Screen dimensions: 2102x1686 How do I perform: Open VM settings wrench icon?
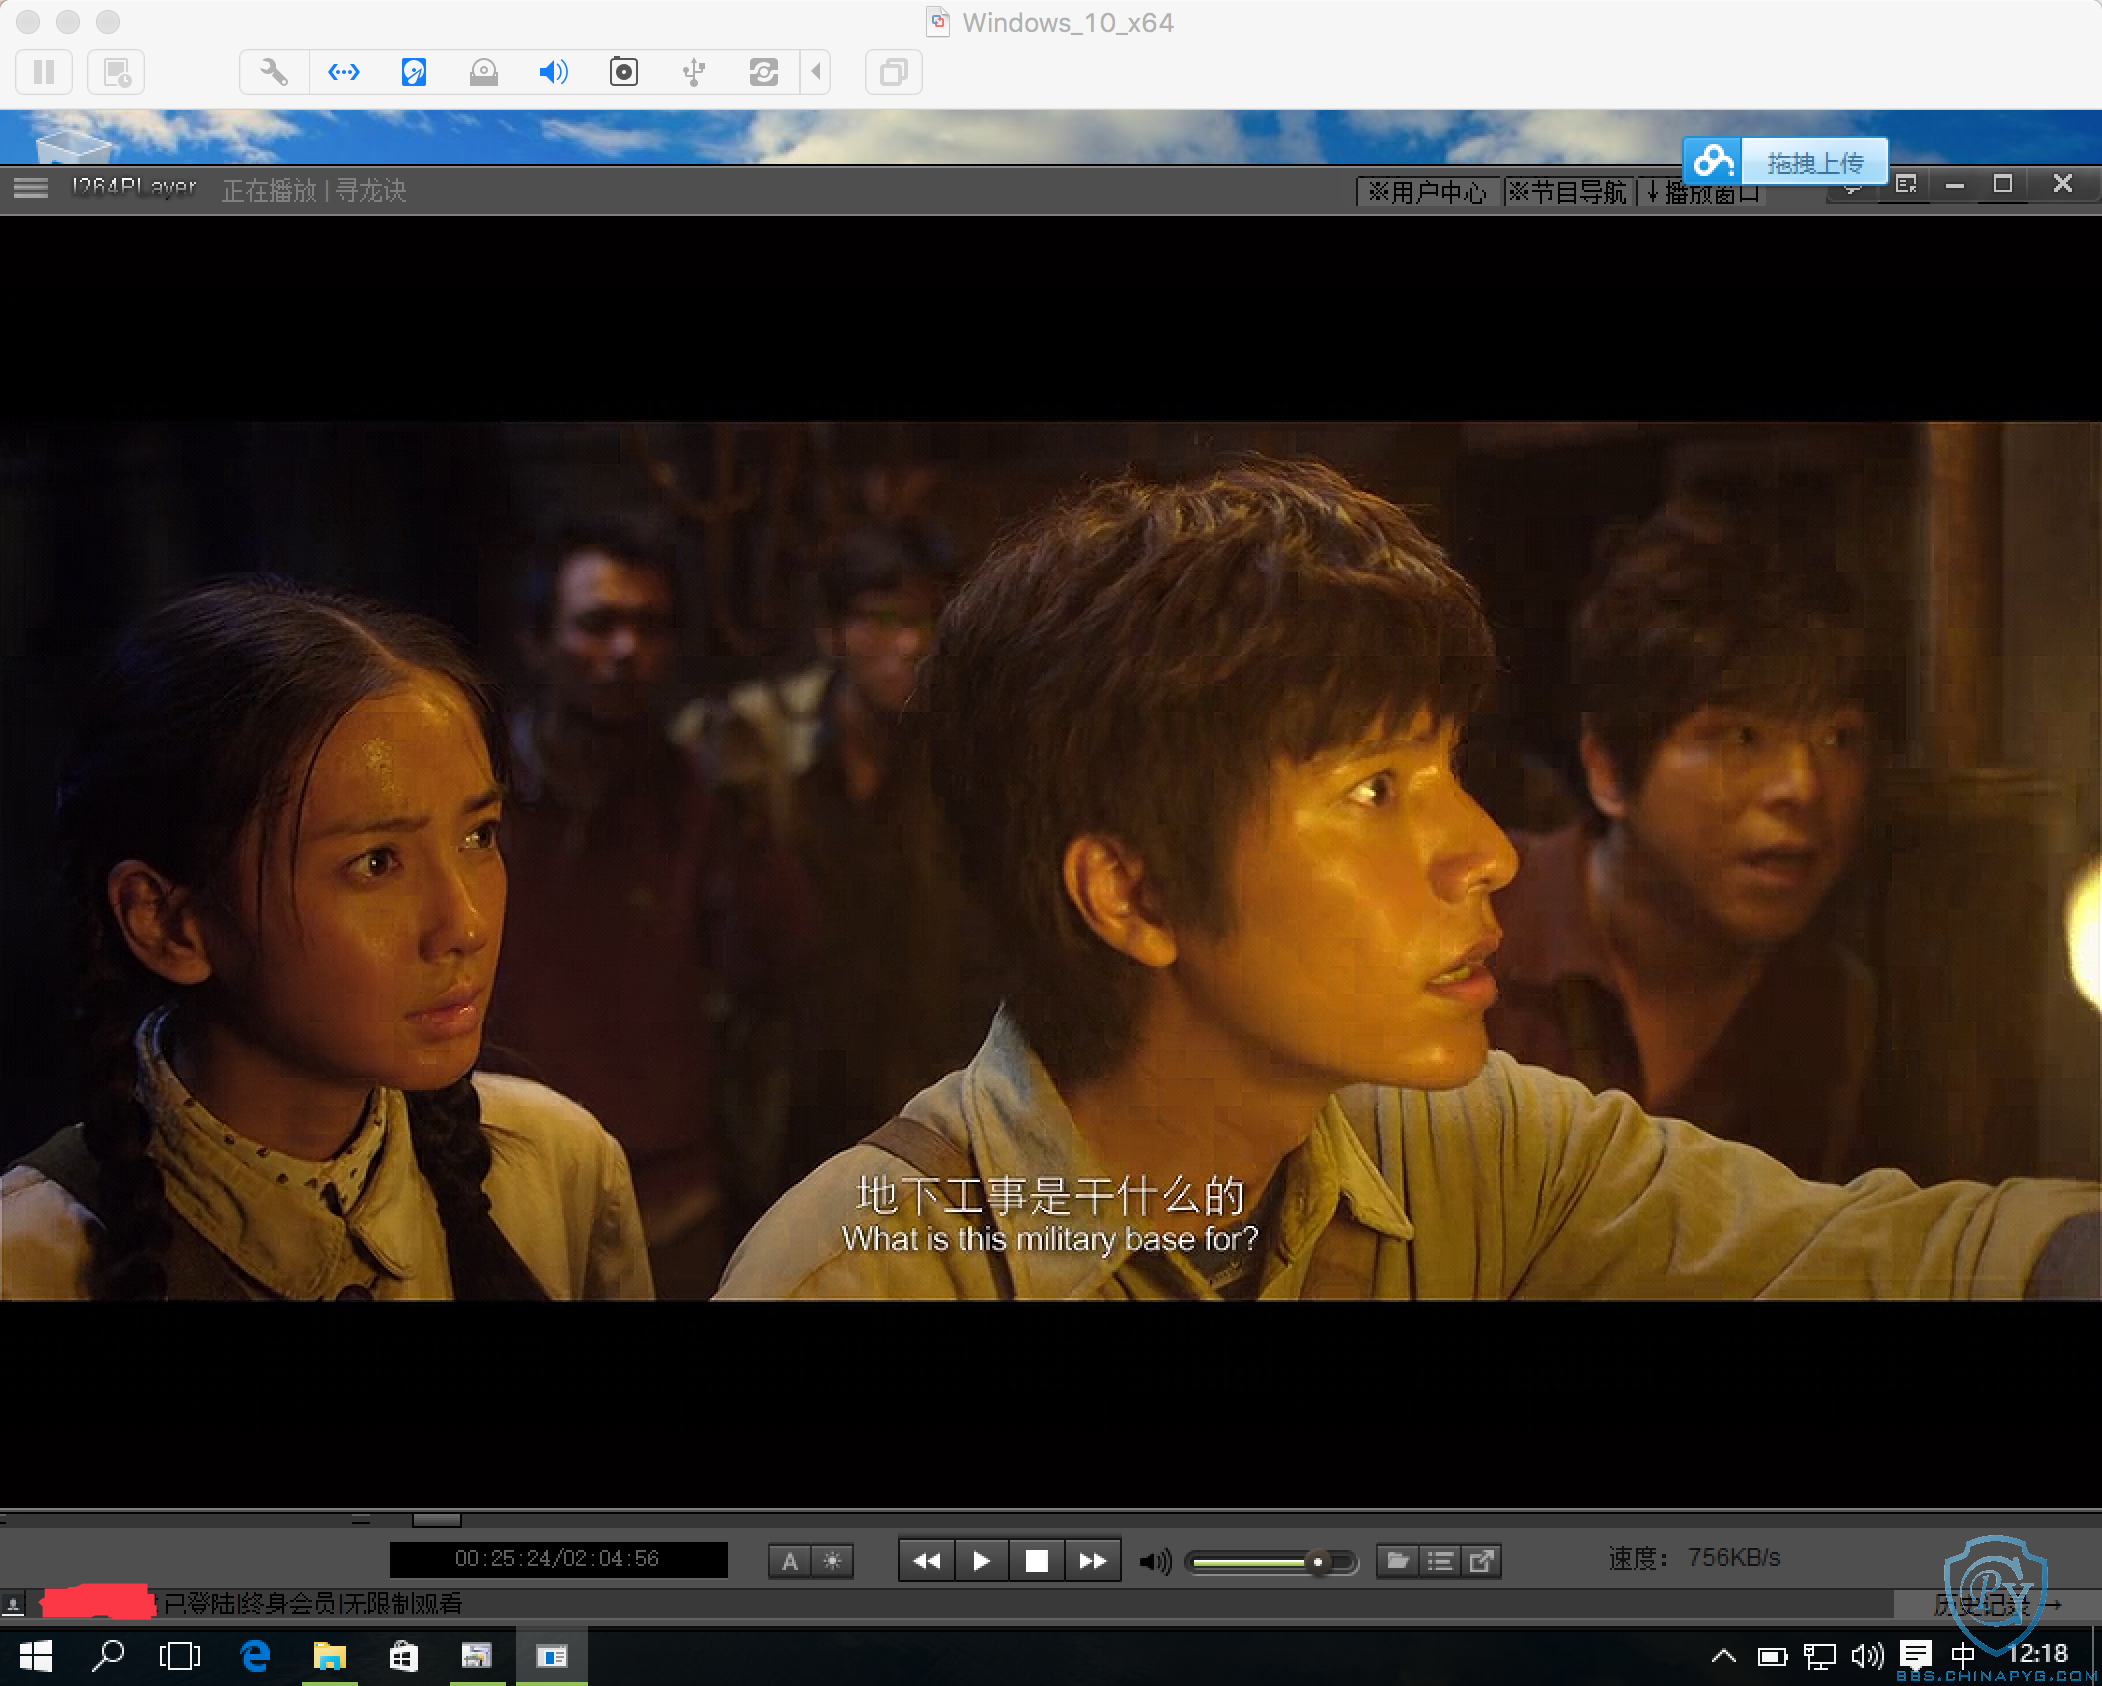click(x=274, y=72)
